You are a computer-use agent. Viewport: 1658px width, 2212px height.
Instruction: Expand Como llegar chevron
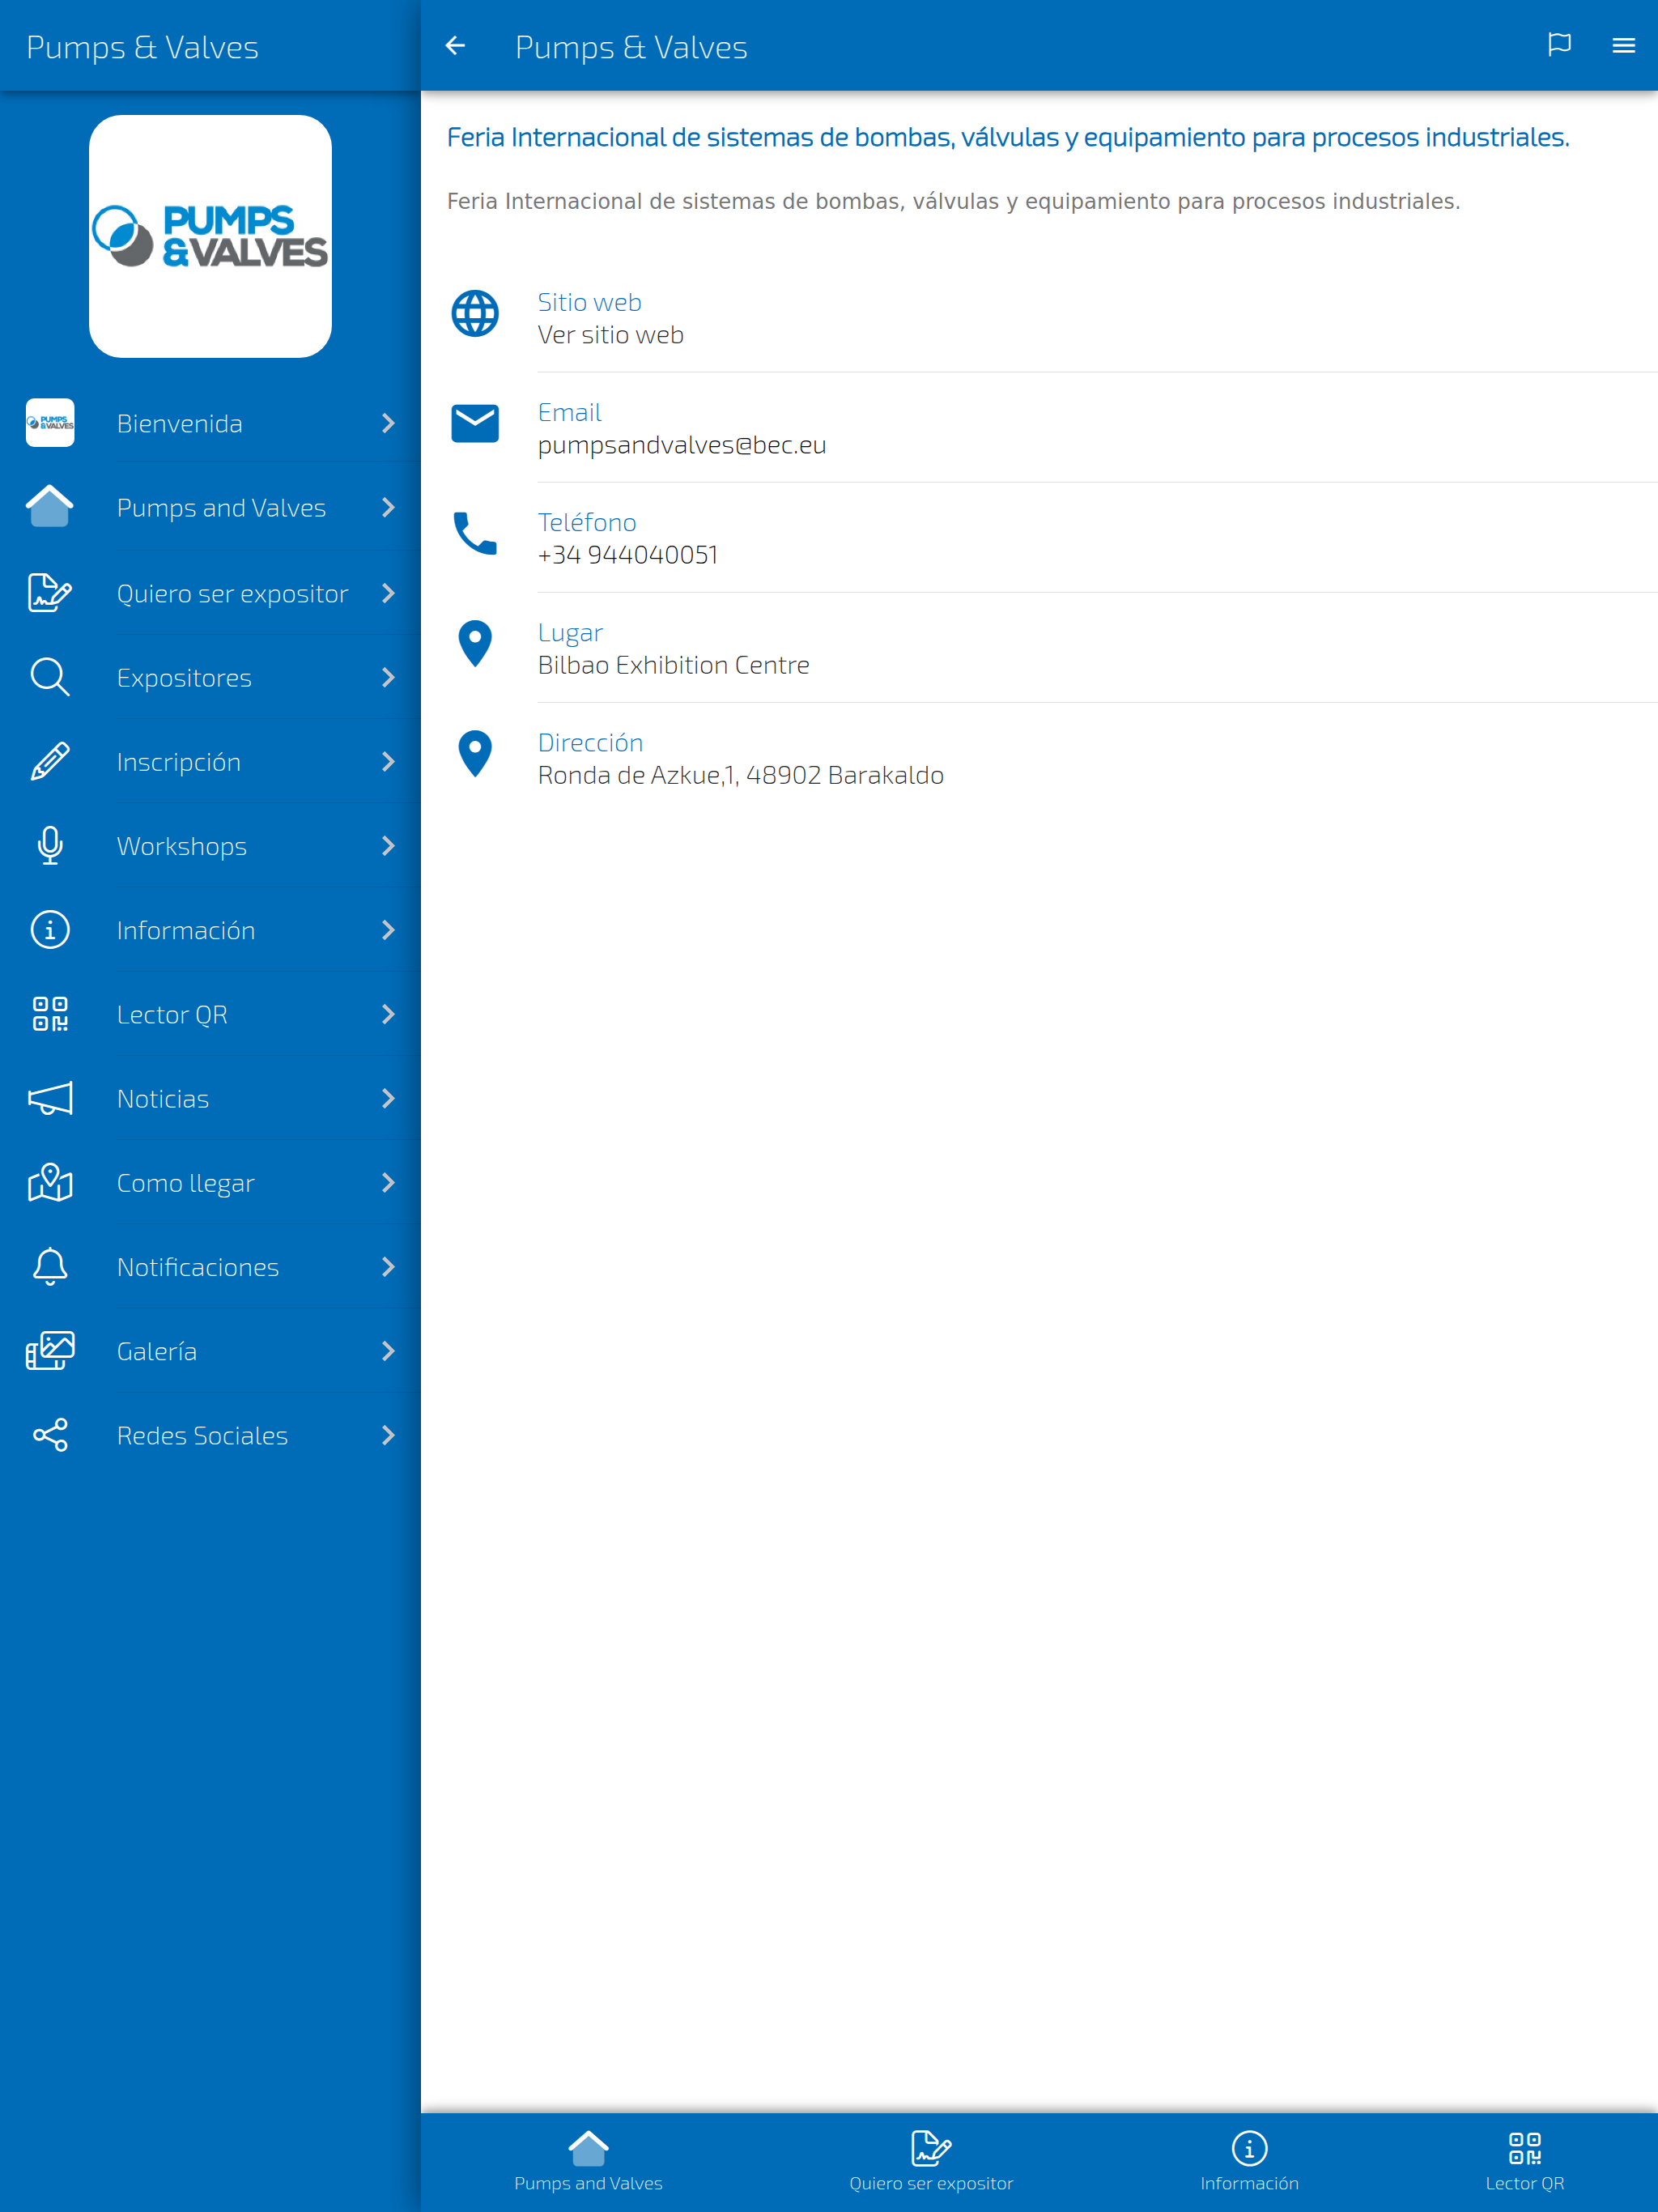pos(388,1182)
